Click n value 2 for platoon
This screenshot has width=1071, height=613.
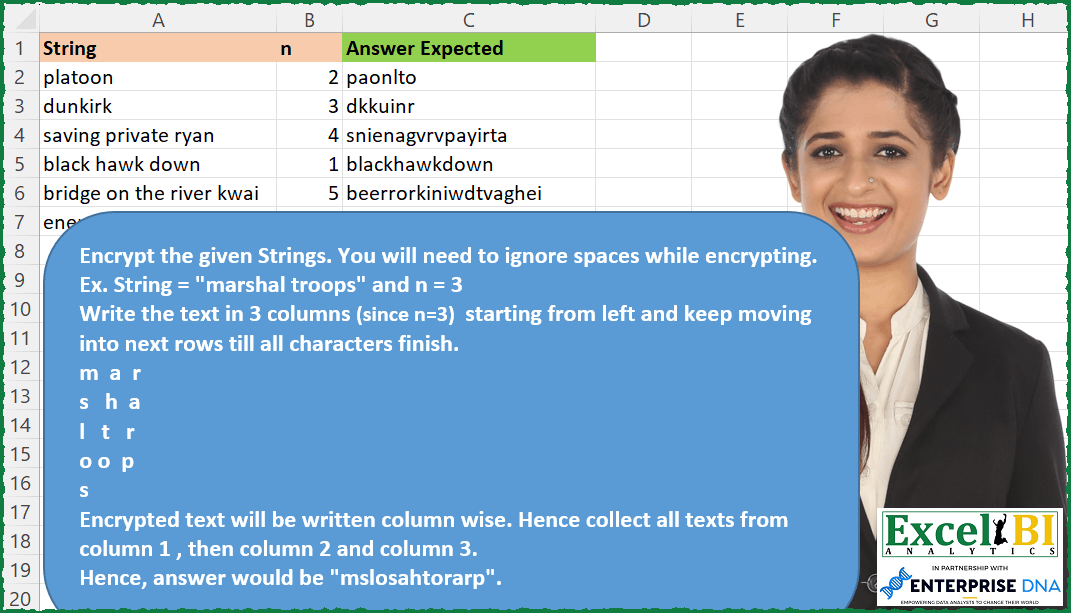pos(309,77)
